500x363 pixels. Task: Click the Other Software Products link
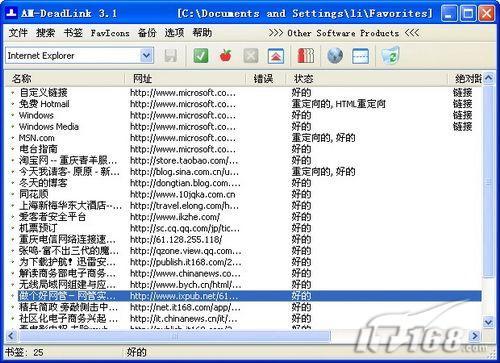(343, 33)
